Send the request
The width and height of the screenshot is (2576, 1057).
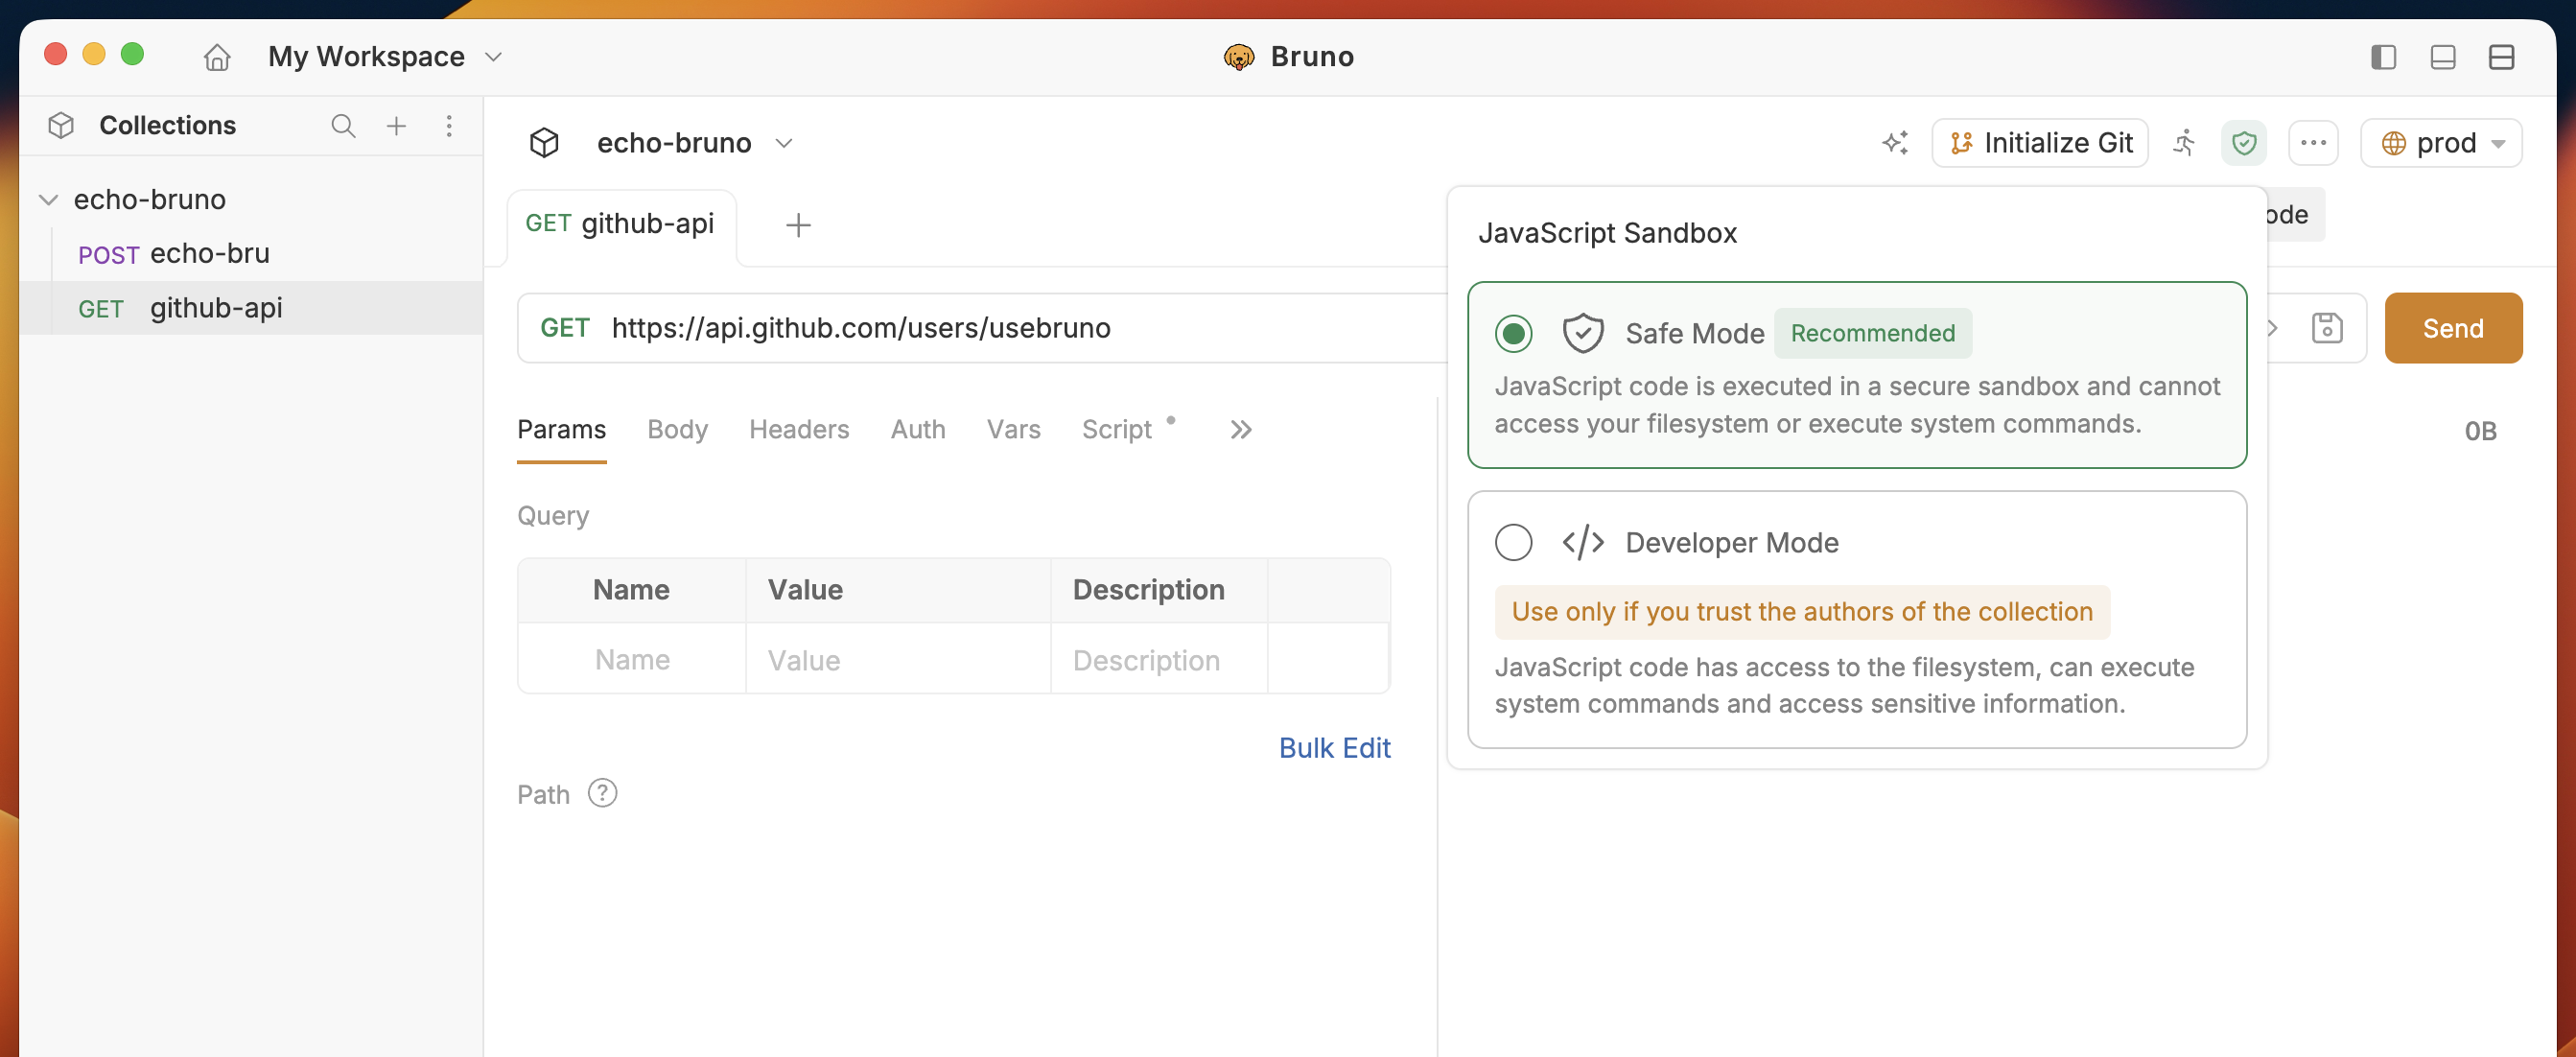[2453, 328]
